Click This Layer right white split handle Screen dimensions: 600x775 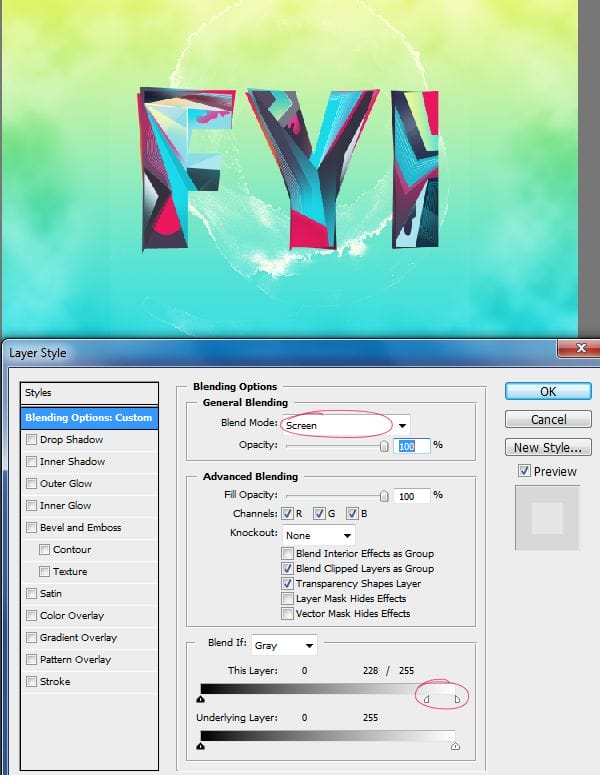click(457, 699)
